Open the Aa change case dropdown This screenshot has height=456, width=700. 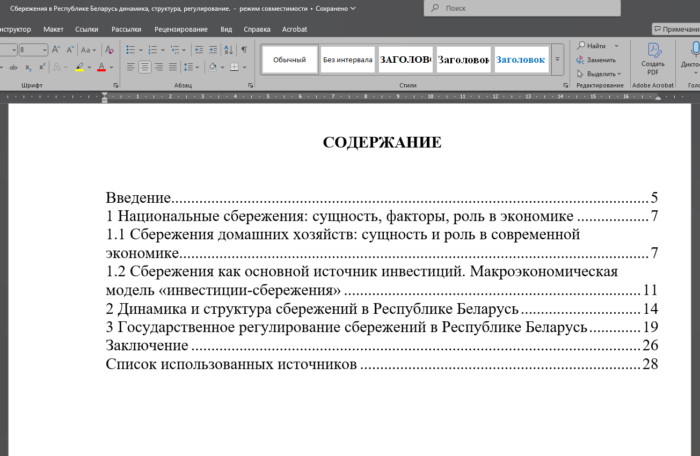coord(88,50)
